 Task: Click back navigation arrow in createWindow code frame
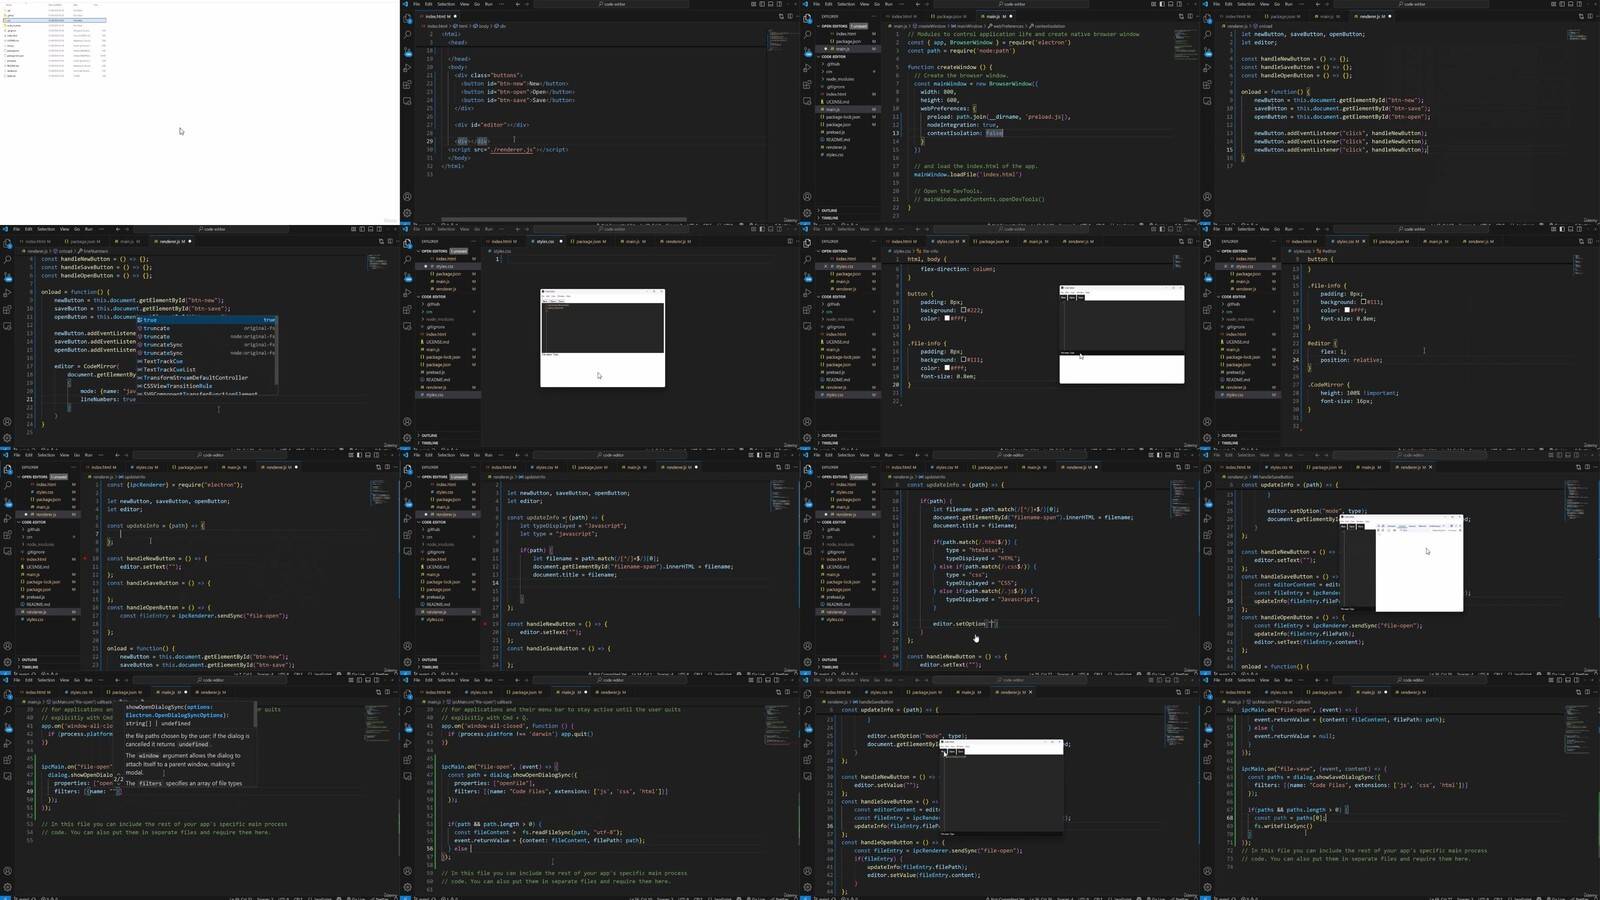[x=918, y=4]
